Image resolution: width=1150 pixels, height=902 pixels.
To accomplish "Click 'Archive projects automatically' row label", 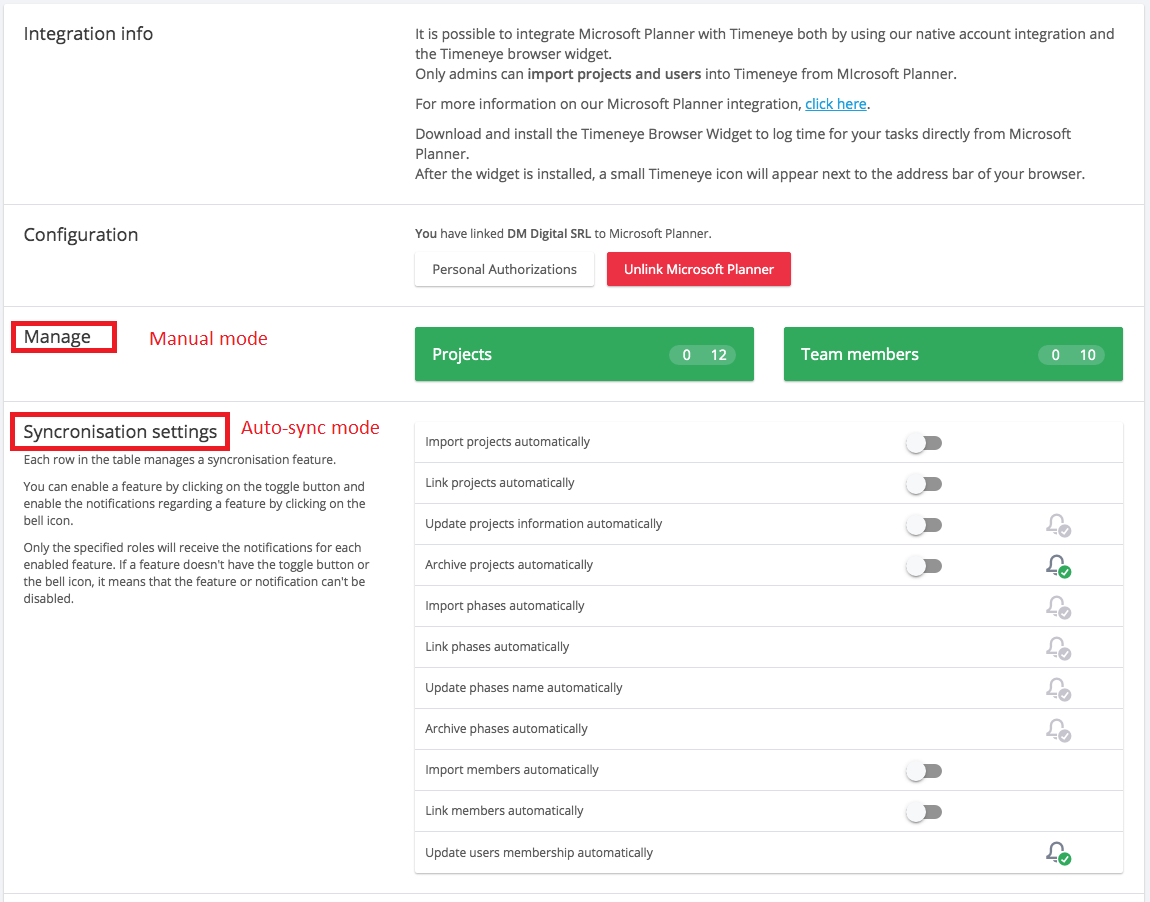I will point(509,565).
